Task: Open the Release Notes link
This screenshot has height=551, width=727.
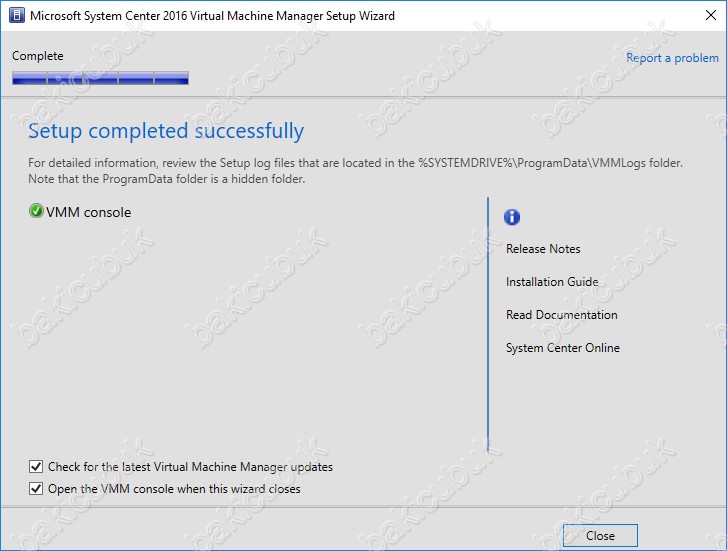Action: click(x=543, y=249)
